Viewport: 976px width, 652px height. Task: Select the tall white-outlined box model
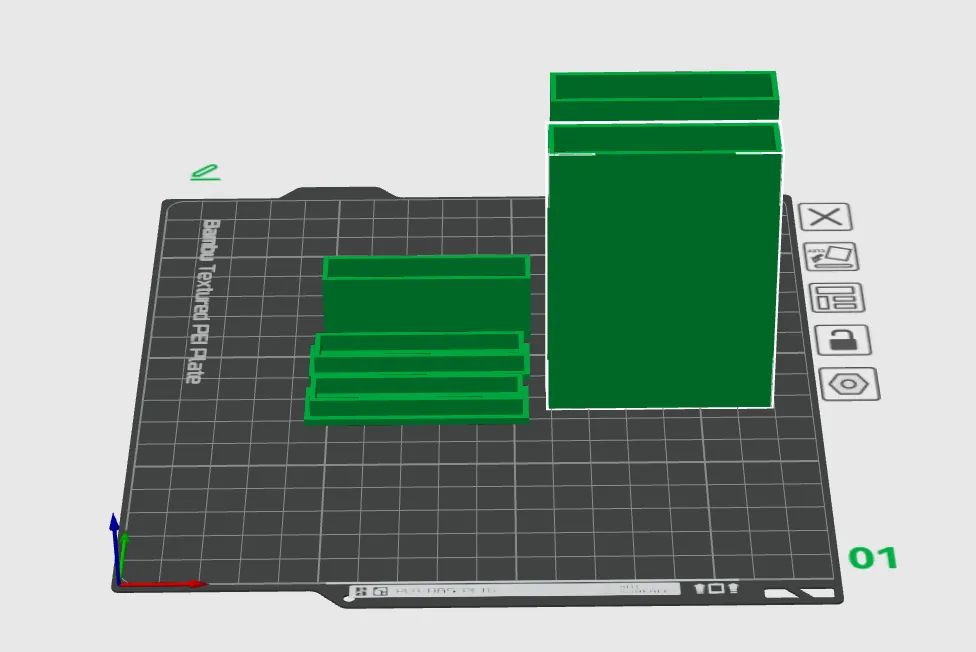coord(664,280)
